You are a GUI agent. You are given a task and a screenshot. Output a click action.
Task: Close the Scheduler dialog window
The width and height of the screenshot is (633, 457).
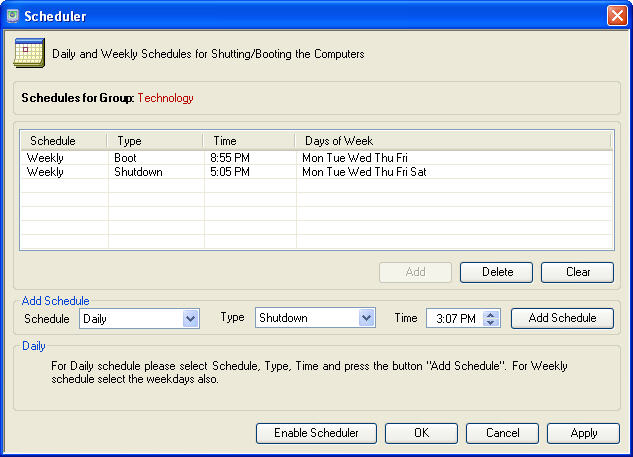(x=616, y=16)
